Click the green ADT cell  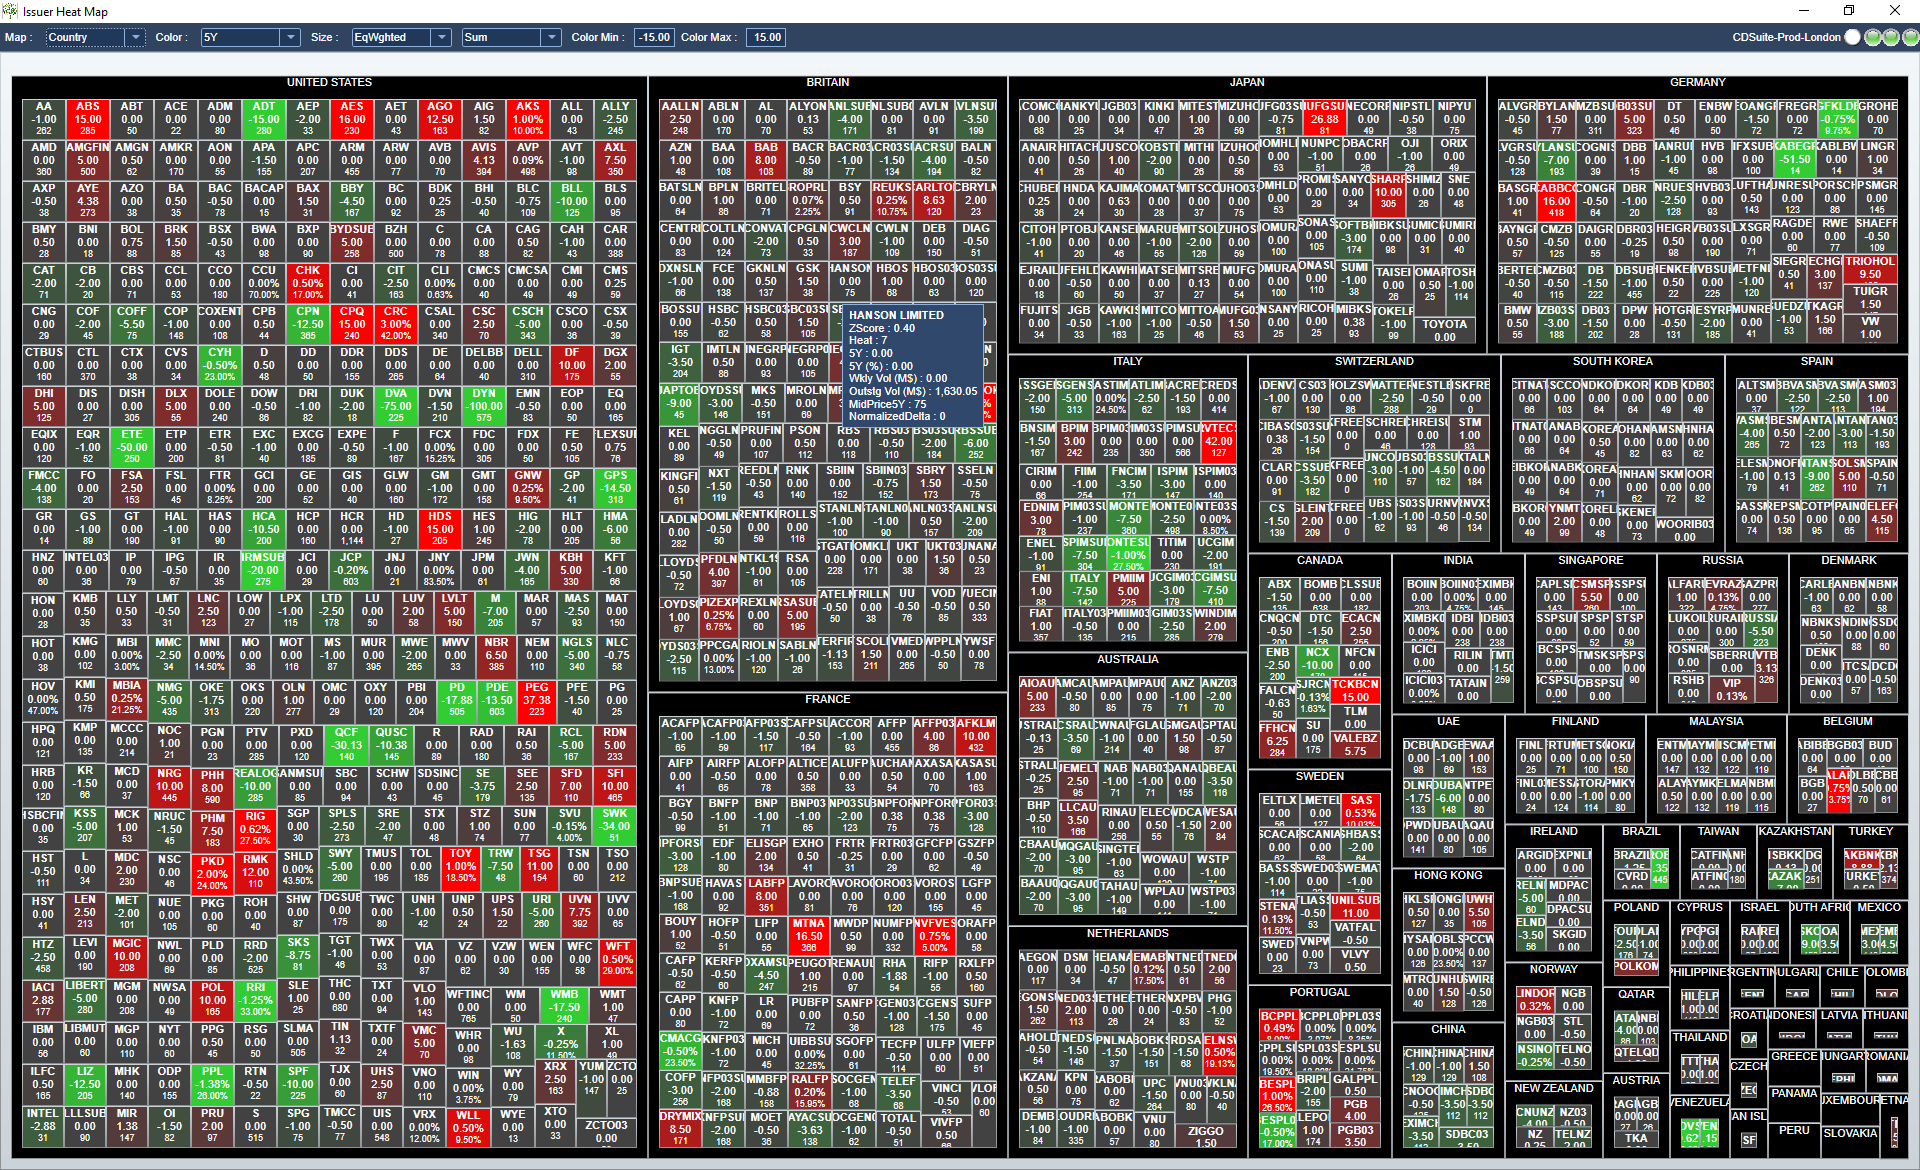[263, 118]
